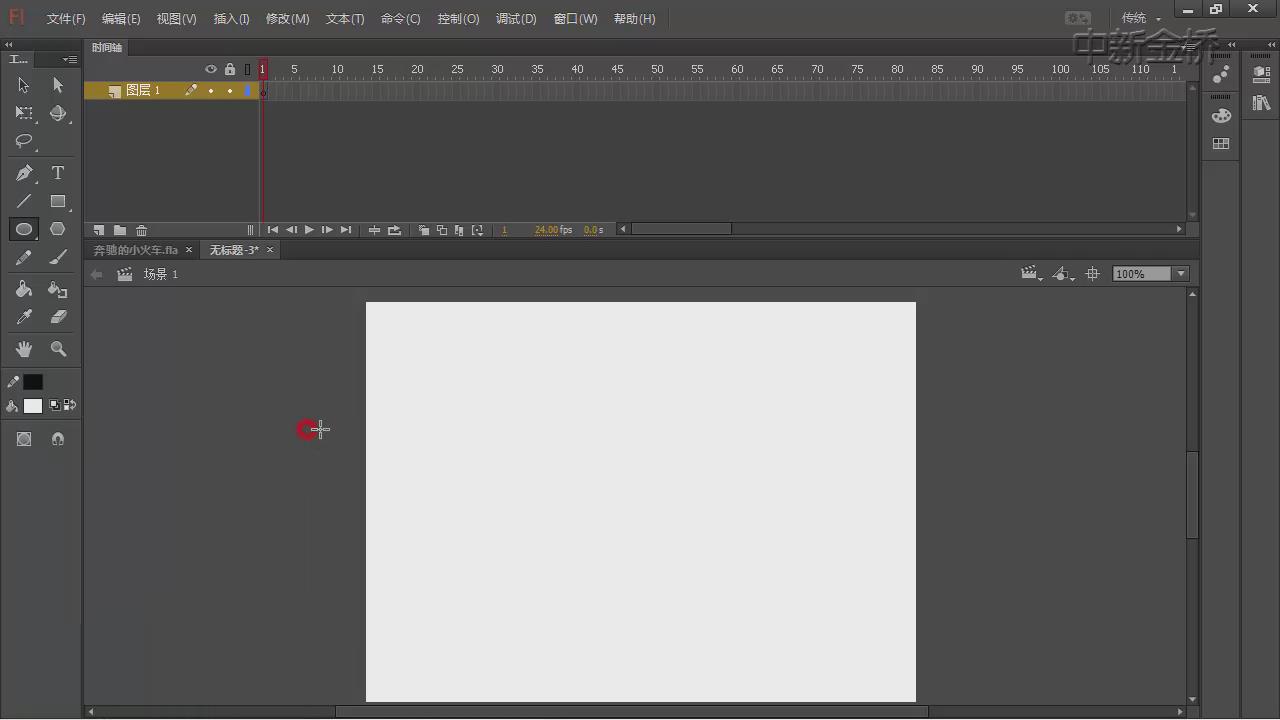The height and width of the screenshot is (720, 1280).
Task: Open the 传统 workspace dropdown
Action: (x=1142, y=18)
